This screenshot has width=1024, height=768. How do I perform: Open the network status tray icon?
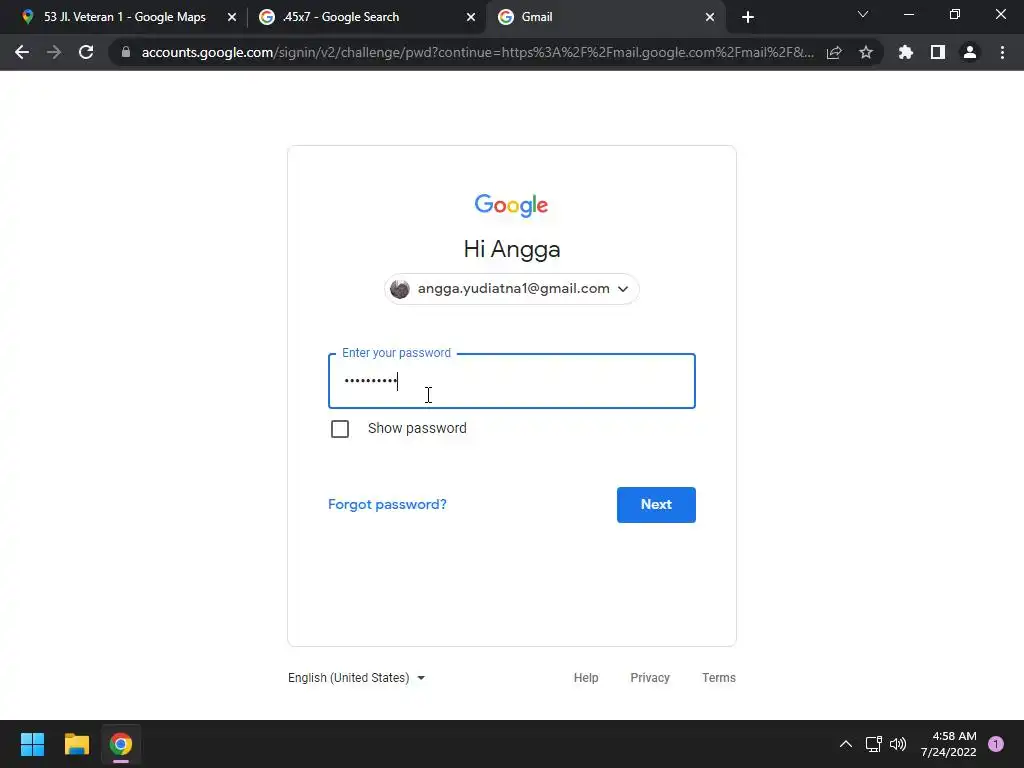[873, 744]
